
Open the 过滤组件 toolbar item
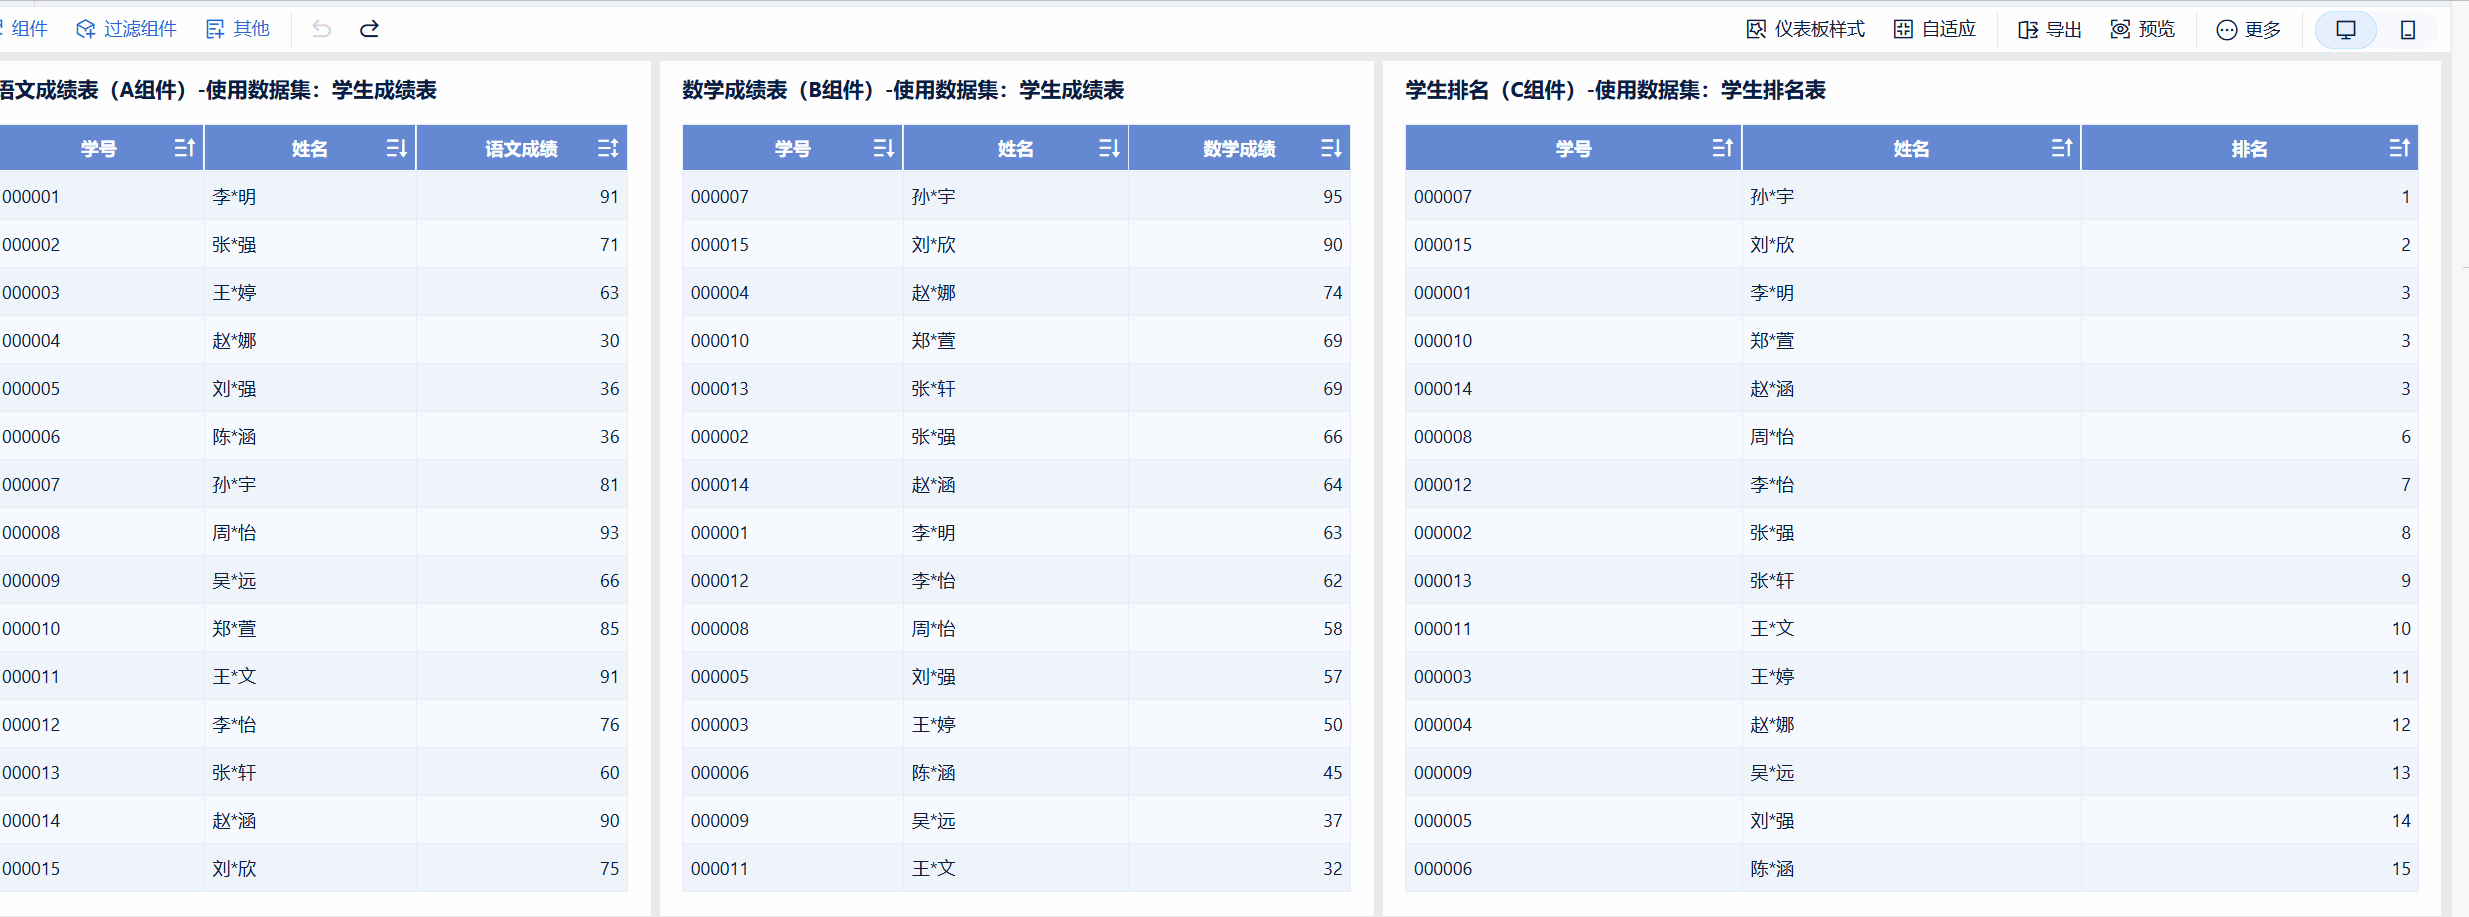pyautogui.click(x=127, y=29)
